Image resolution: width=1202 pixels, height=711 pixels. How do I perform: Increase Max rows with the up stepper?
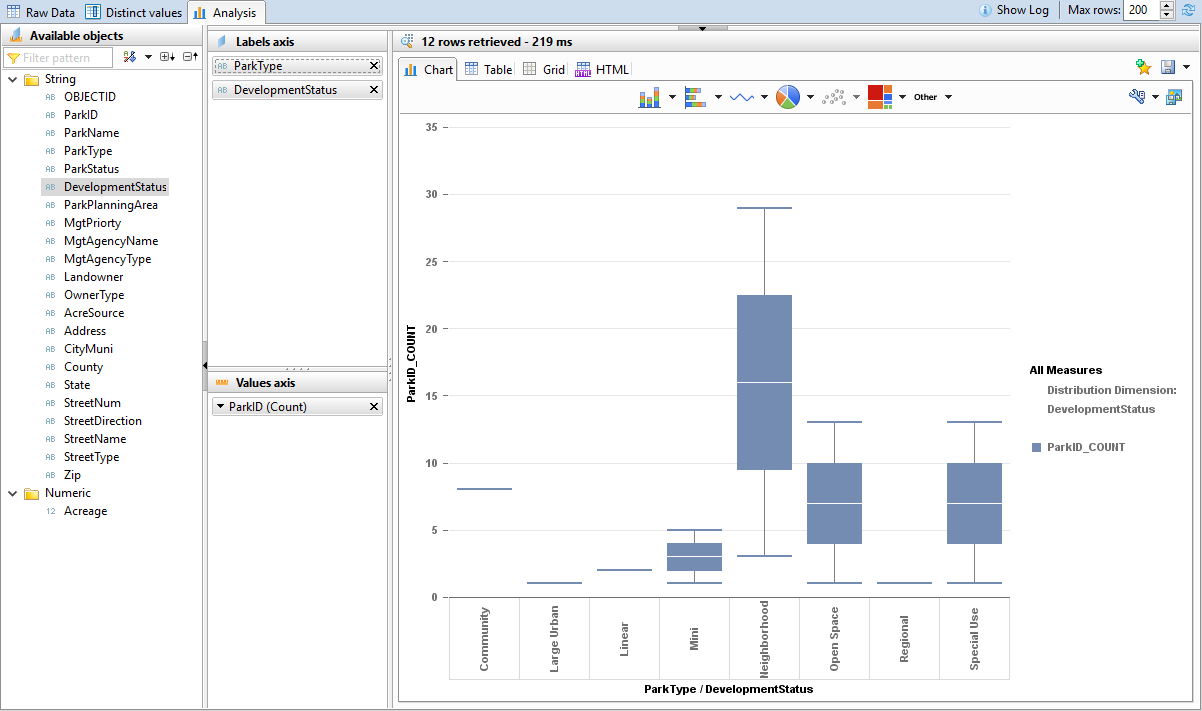(x=1166, y=6)
